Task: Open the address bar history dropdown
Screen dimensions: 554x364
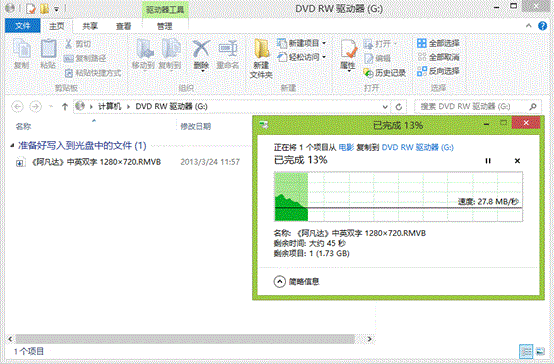Action: coord(385,107)
